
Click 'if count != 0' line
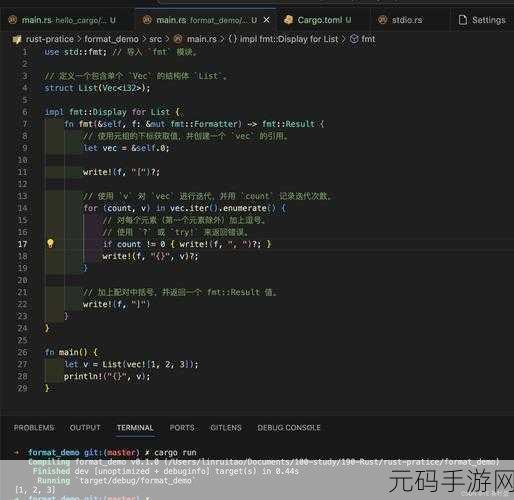[x=187, y=244]
